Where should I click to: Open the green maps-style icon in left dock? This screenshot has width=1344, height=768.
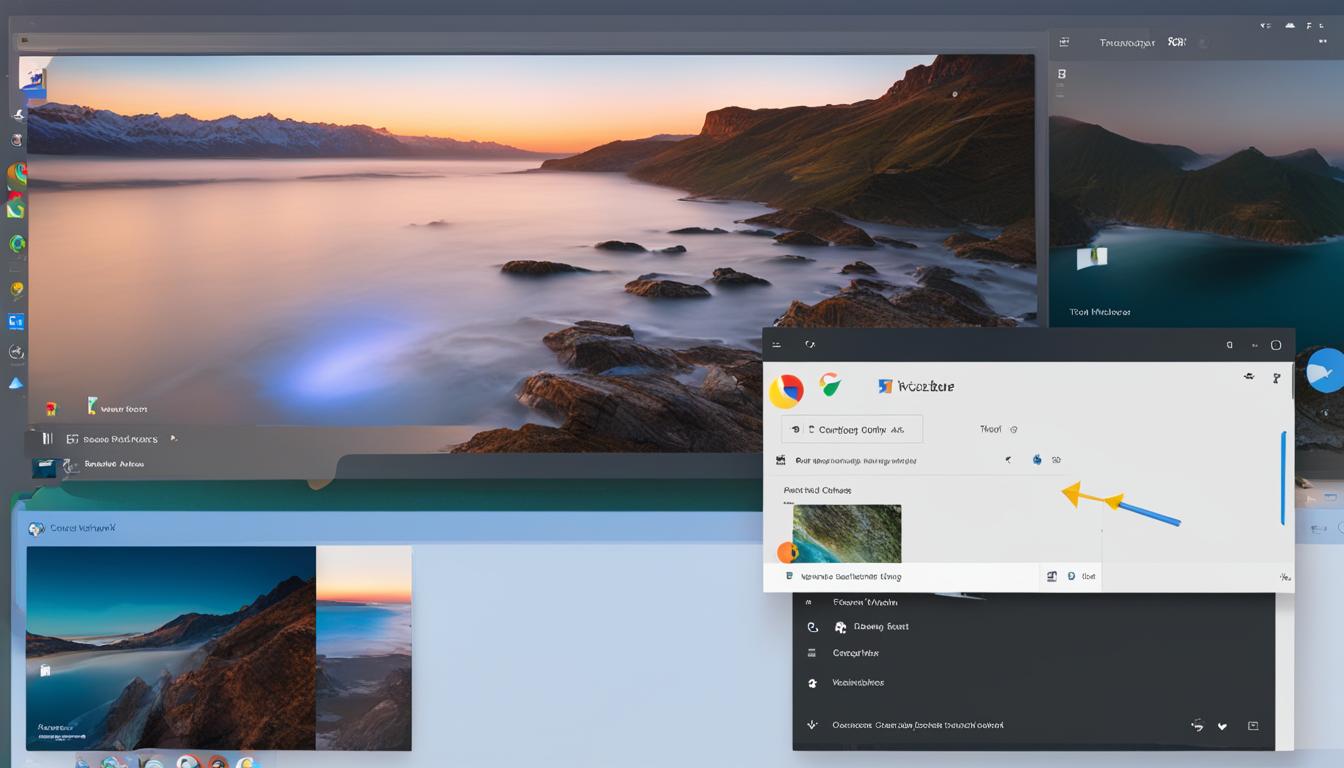pyautogui.click(x=16, y=208)
